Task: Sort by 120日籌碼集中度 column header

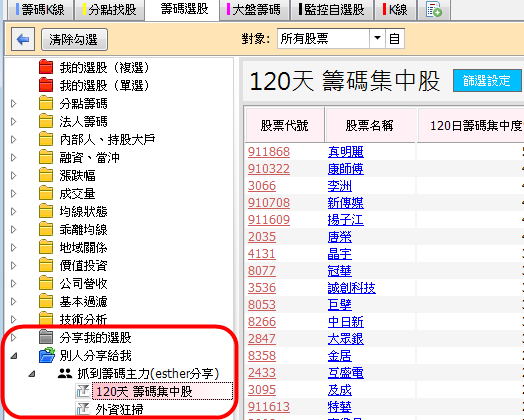Action: point(471,125)
